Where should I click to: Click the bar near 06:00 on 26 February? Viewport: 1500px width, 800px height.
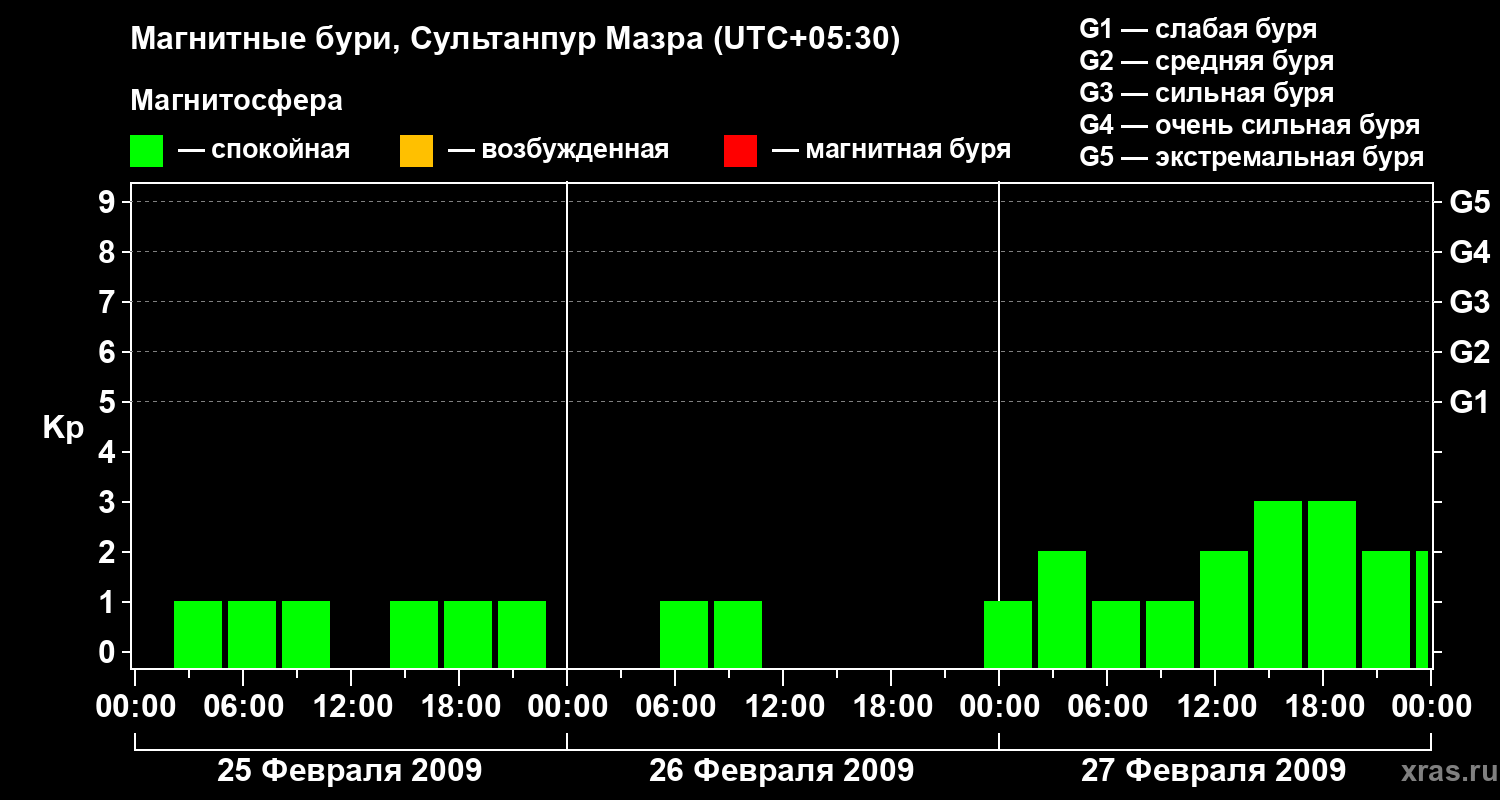pos(684,635)
